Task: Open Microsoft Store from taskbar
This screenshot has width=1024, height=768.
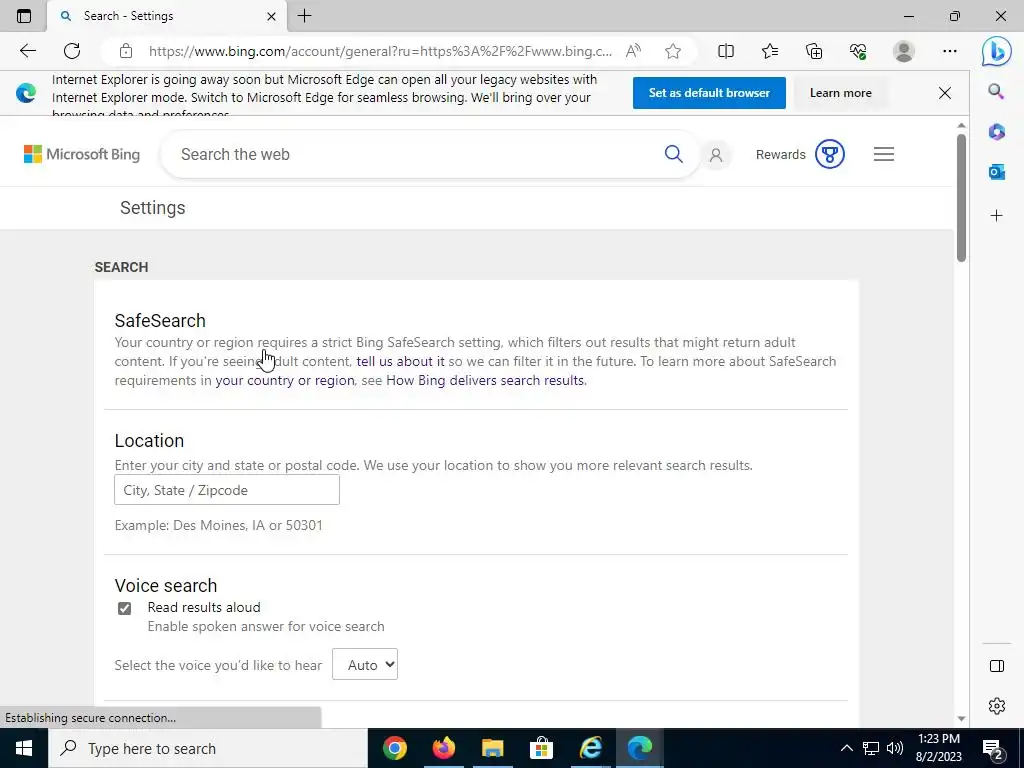Action: (541, 748)
